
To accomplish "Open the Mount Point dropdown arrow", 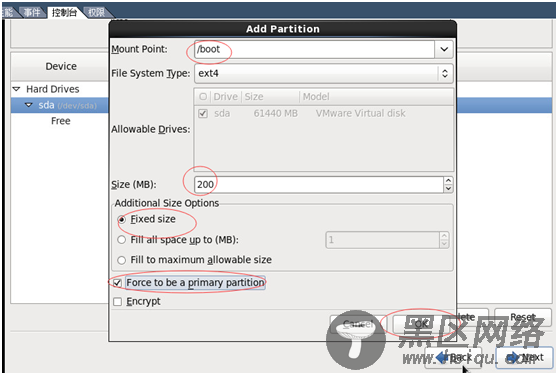I will 444,49.
